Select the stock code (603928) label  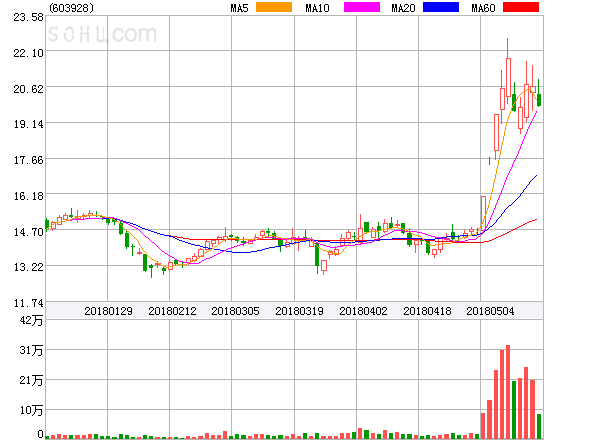(72, 8)
